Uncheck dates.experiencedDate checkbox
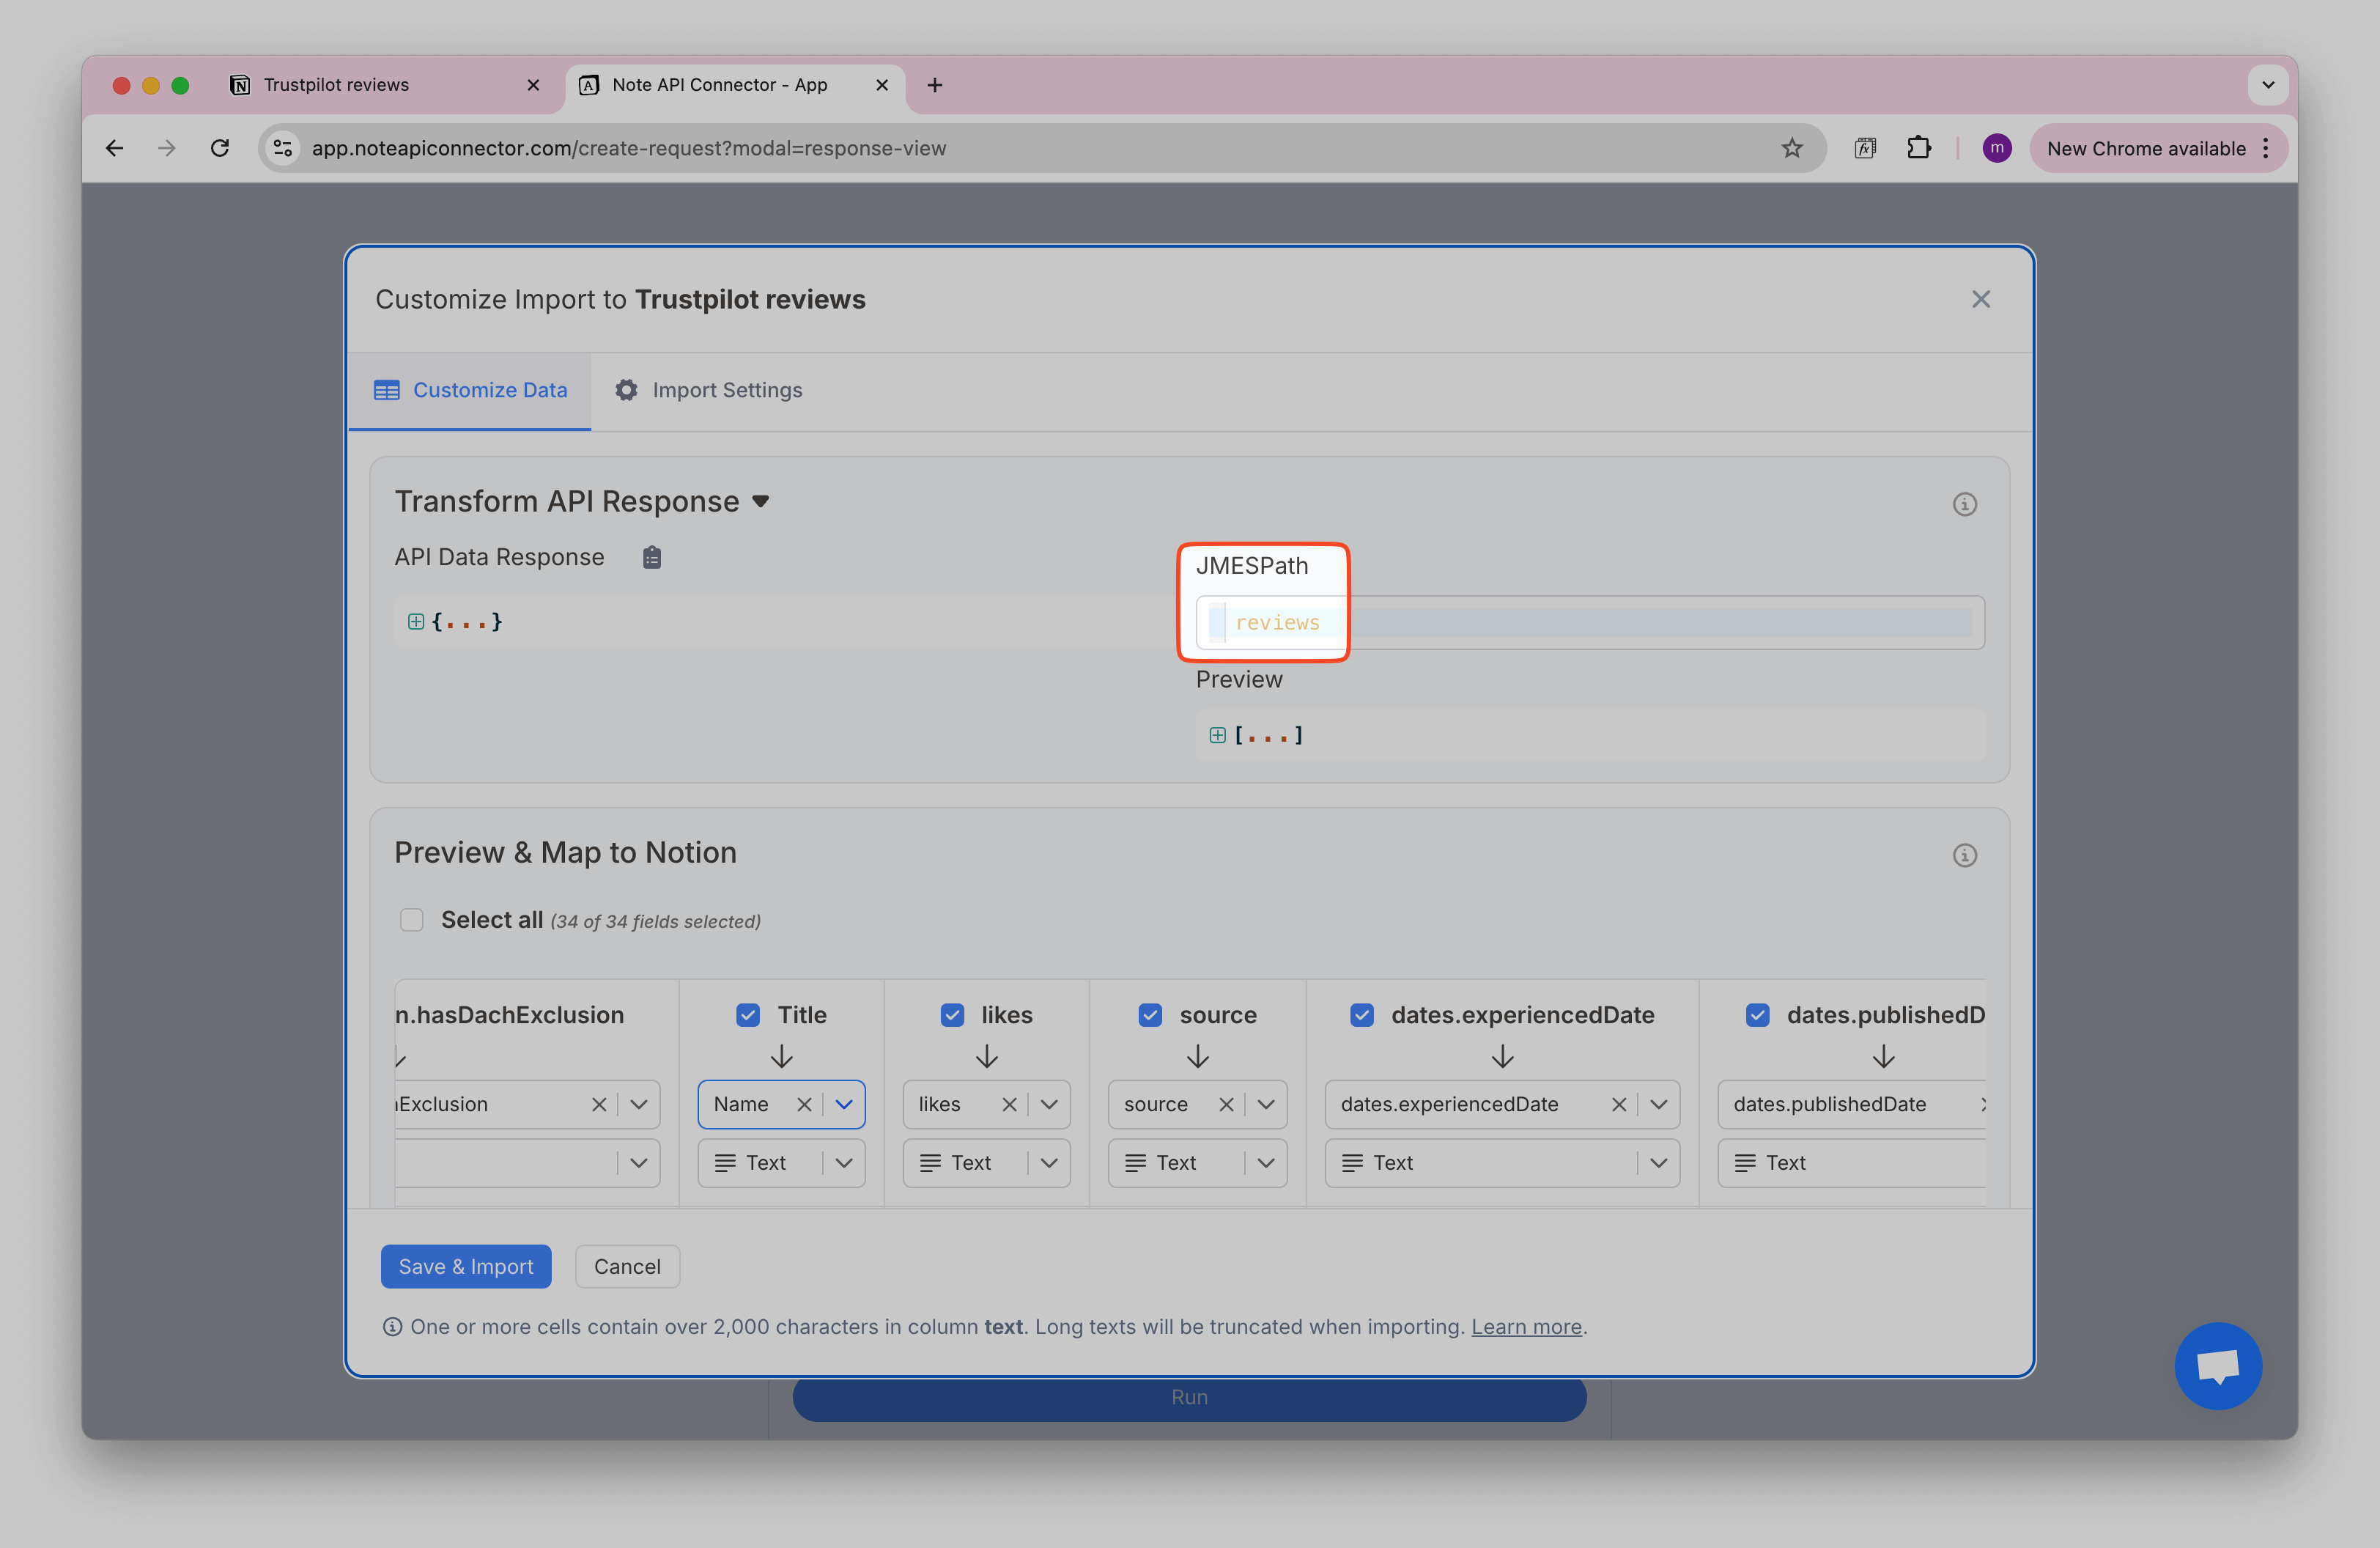This screenshot has height=1548, width=2380. pyautogui.click(x=1361, y=1015)
